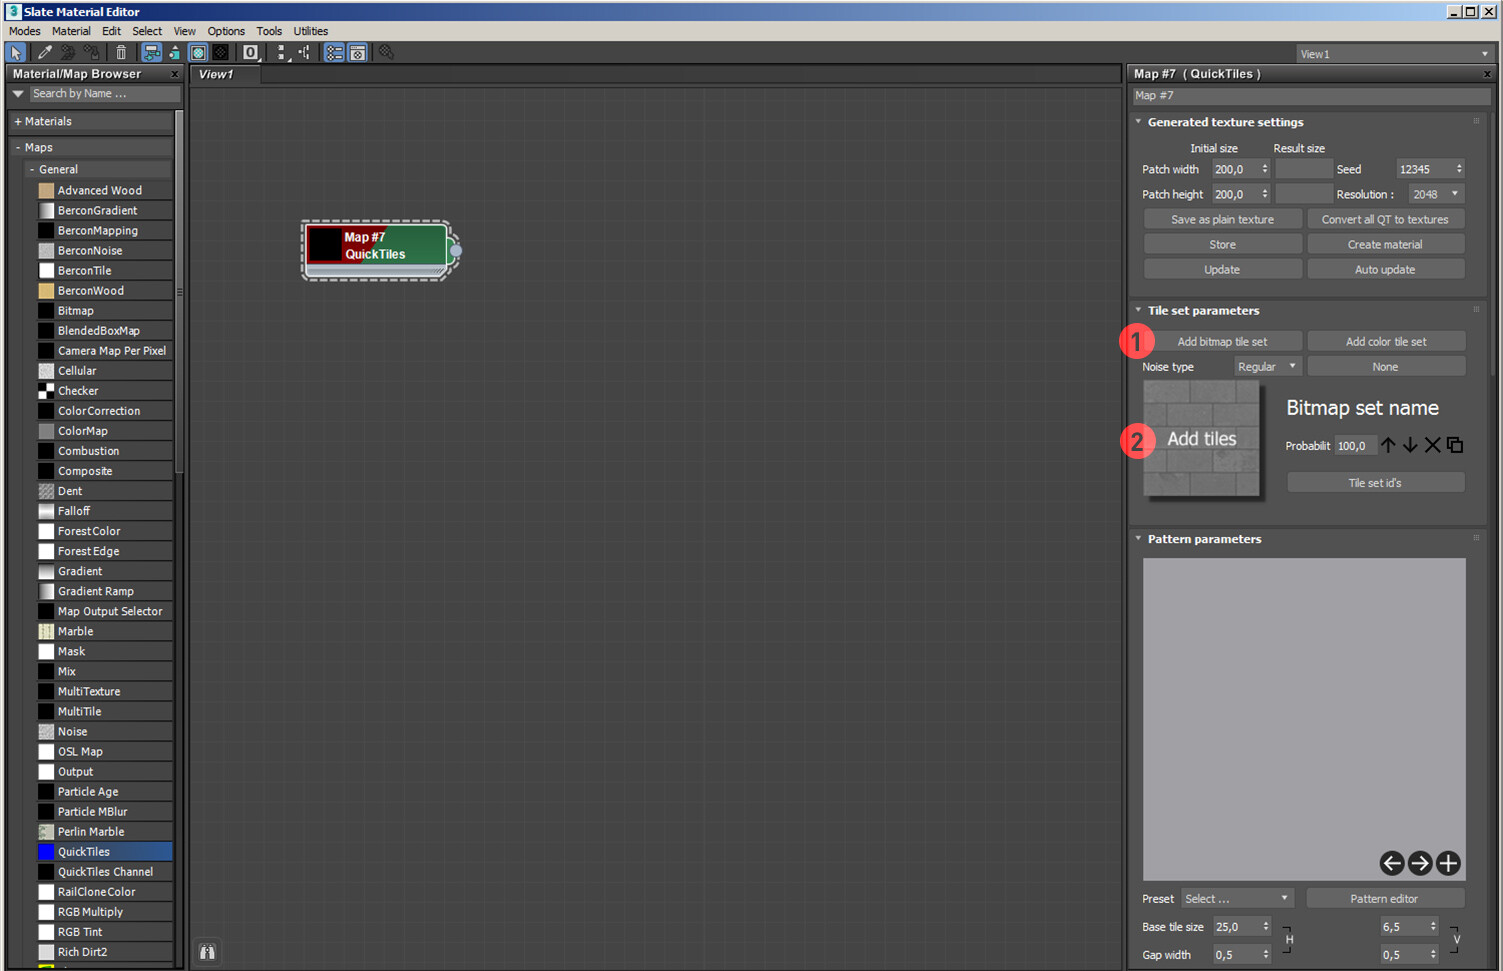Click the previous pattern left arrow
Screen dimensions: 1503x971
pos(1391,863)
